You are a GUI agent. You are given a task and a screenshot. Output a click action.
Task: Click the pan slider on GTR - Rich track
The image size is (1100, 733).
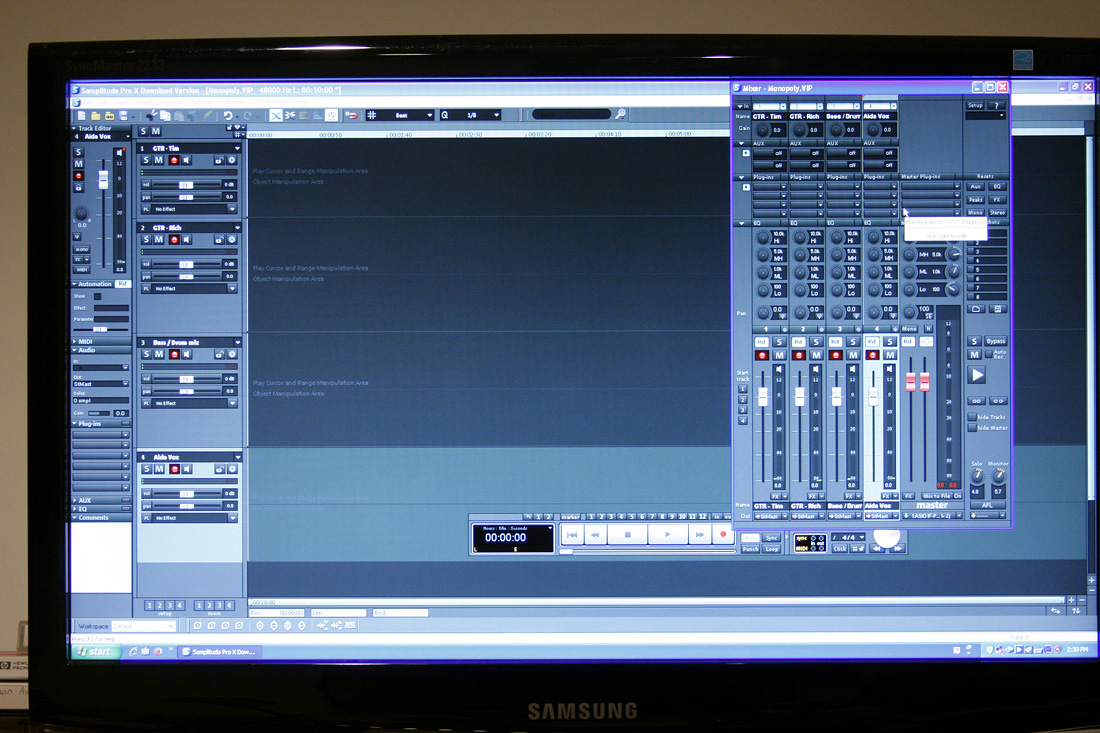click(x=187, y=276)
